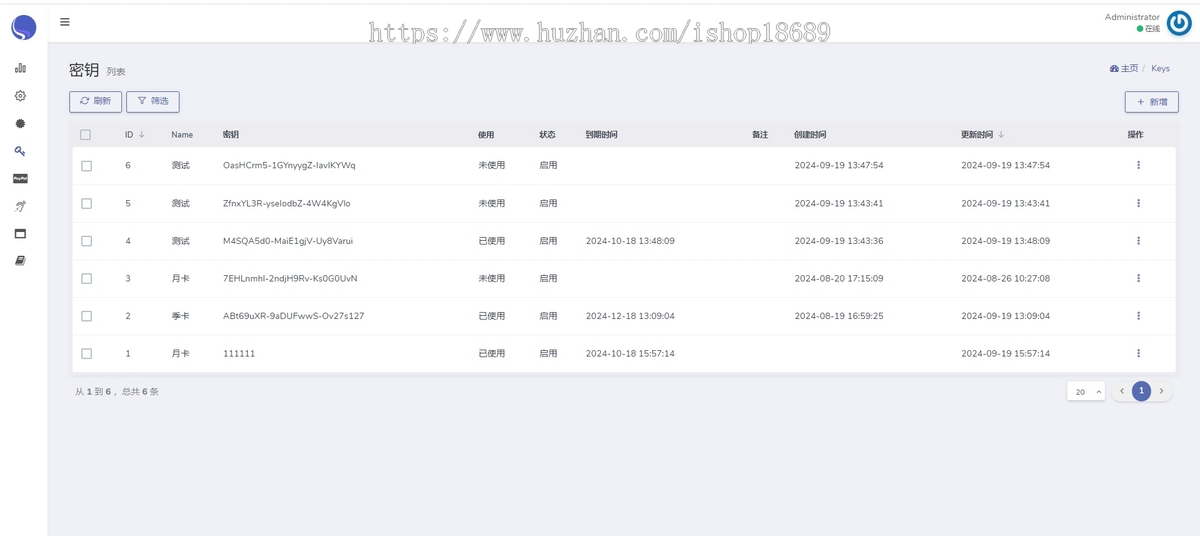Tick the checkbox for row ID 6
Image resolution: width=1200 pixels, height=536 pixels.
tap(86, 166)
